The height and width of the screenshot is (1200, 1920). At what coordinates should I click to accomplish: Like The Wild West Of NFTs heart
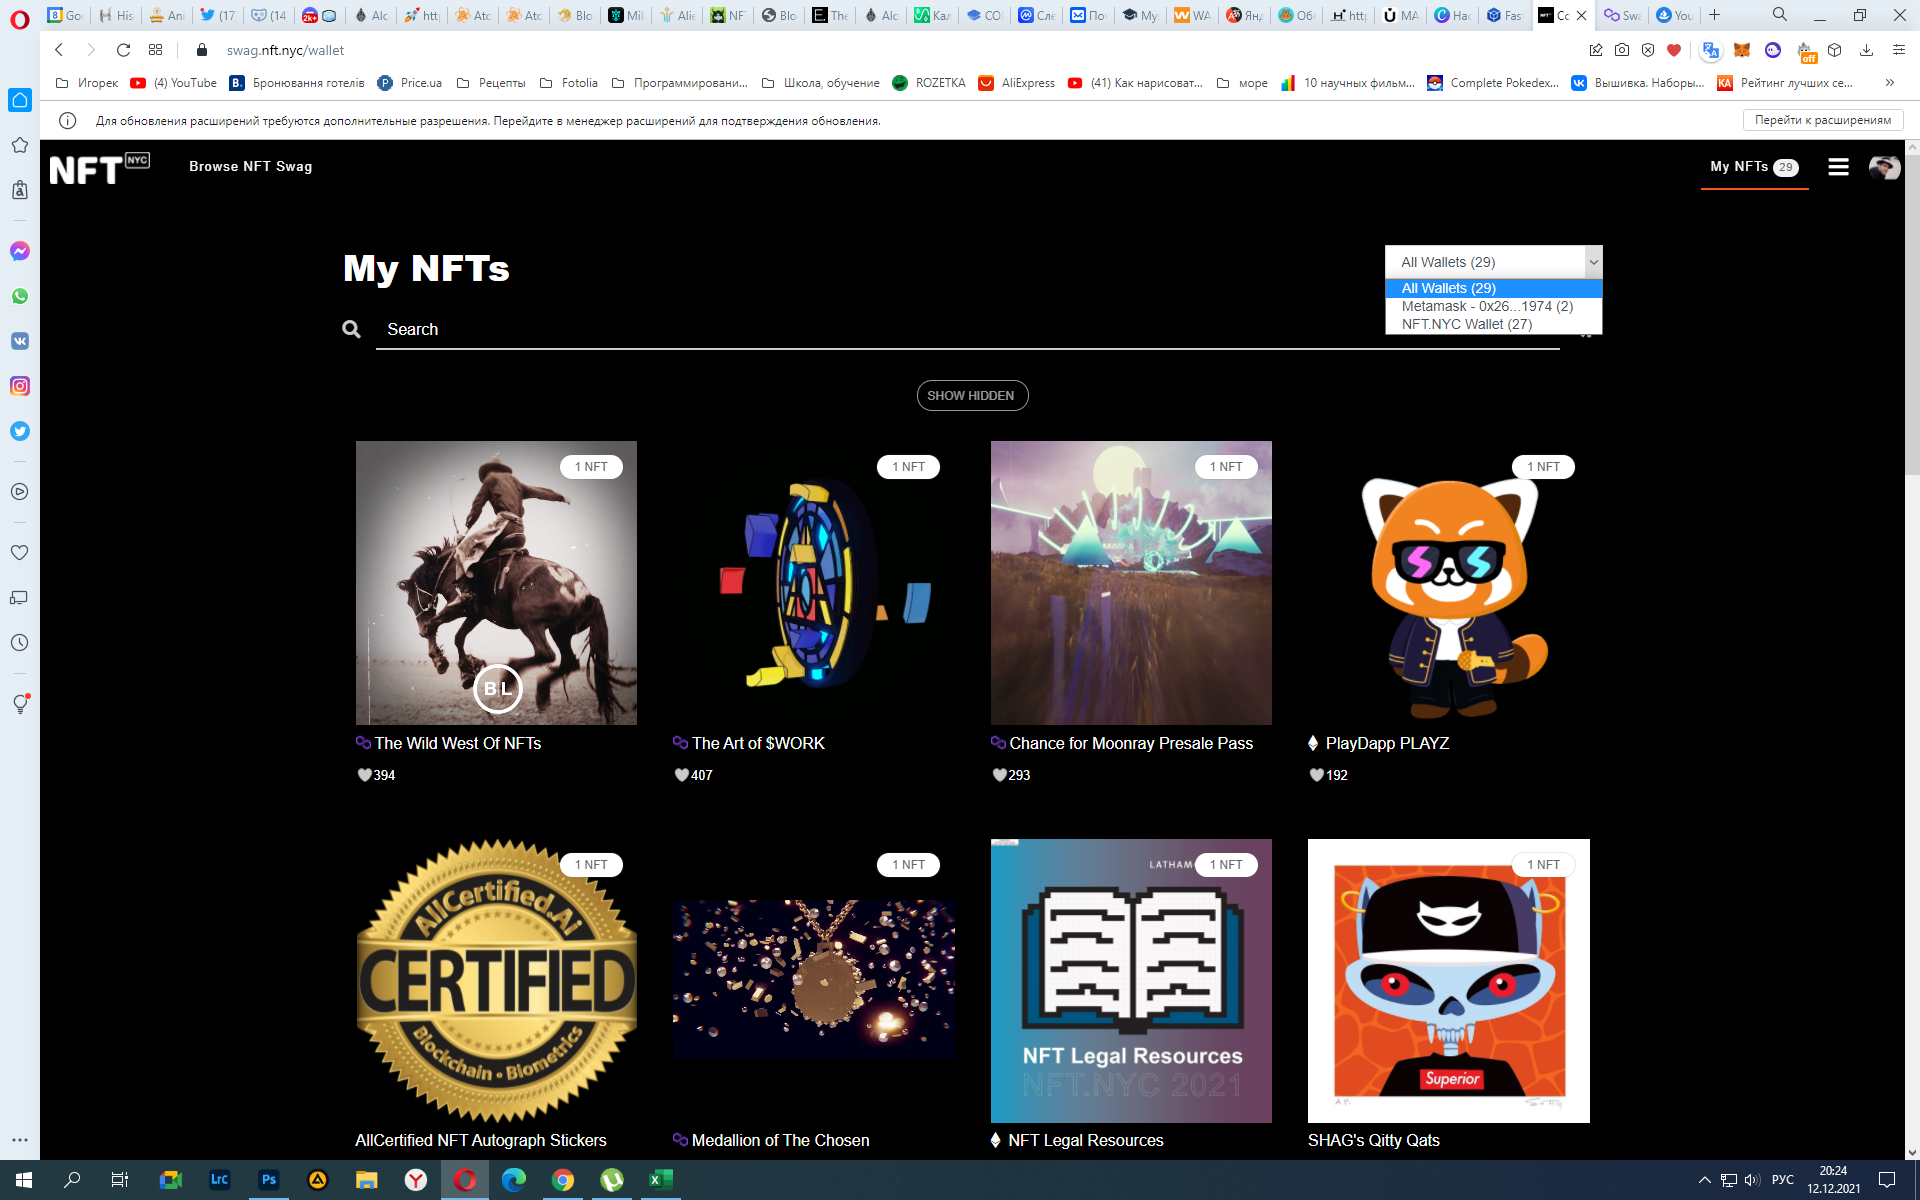[365, 775]
